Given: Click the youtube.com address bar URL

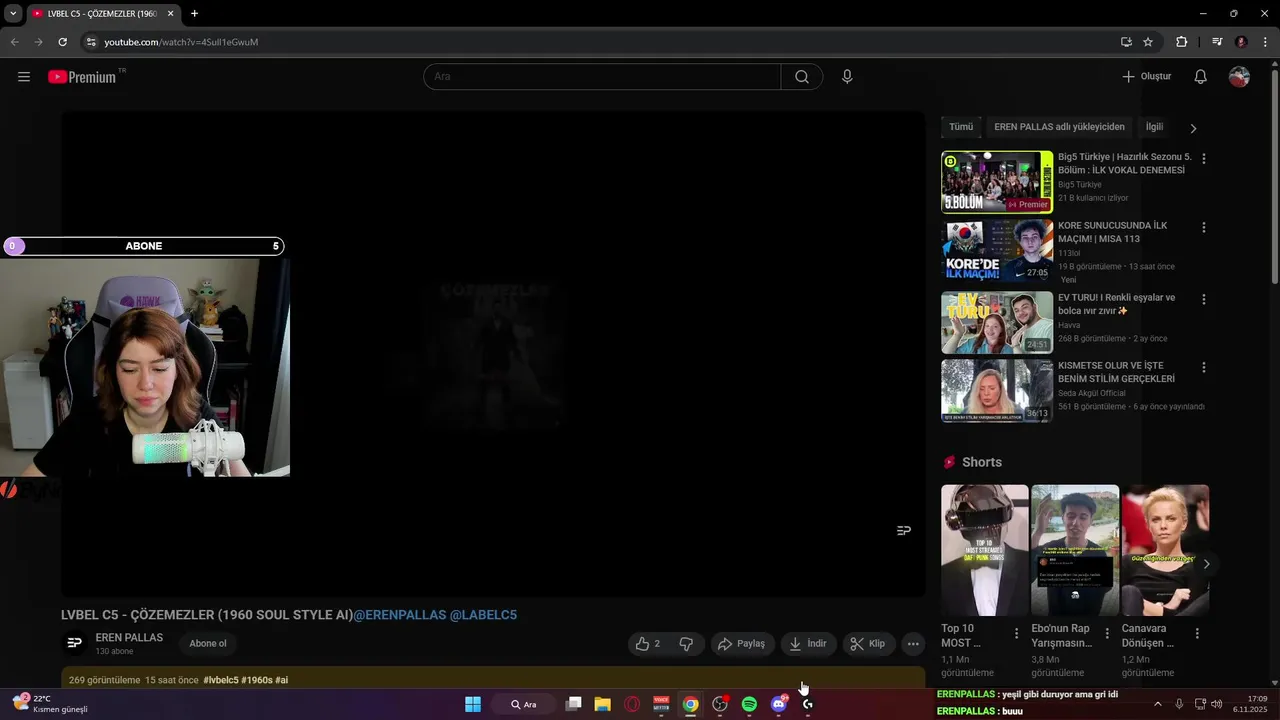Looking at the screenshot, I should pos(181,42).
